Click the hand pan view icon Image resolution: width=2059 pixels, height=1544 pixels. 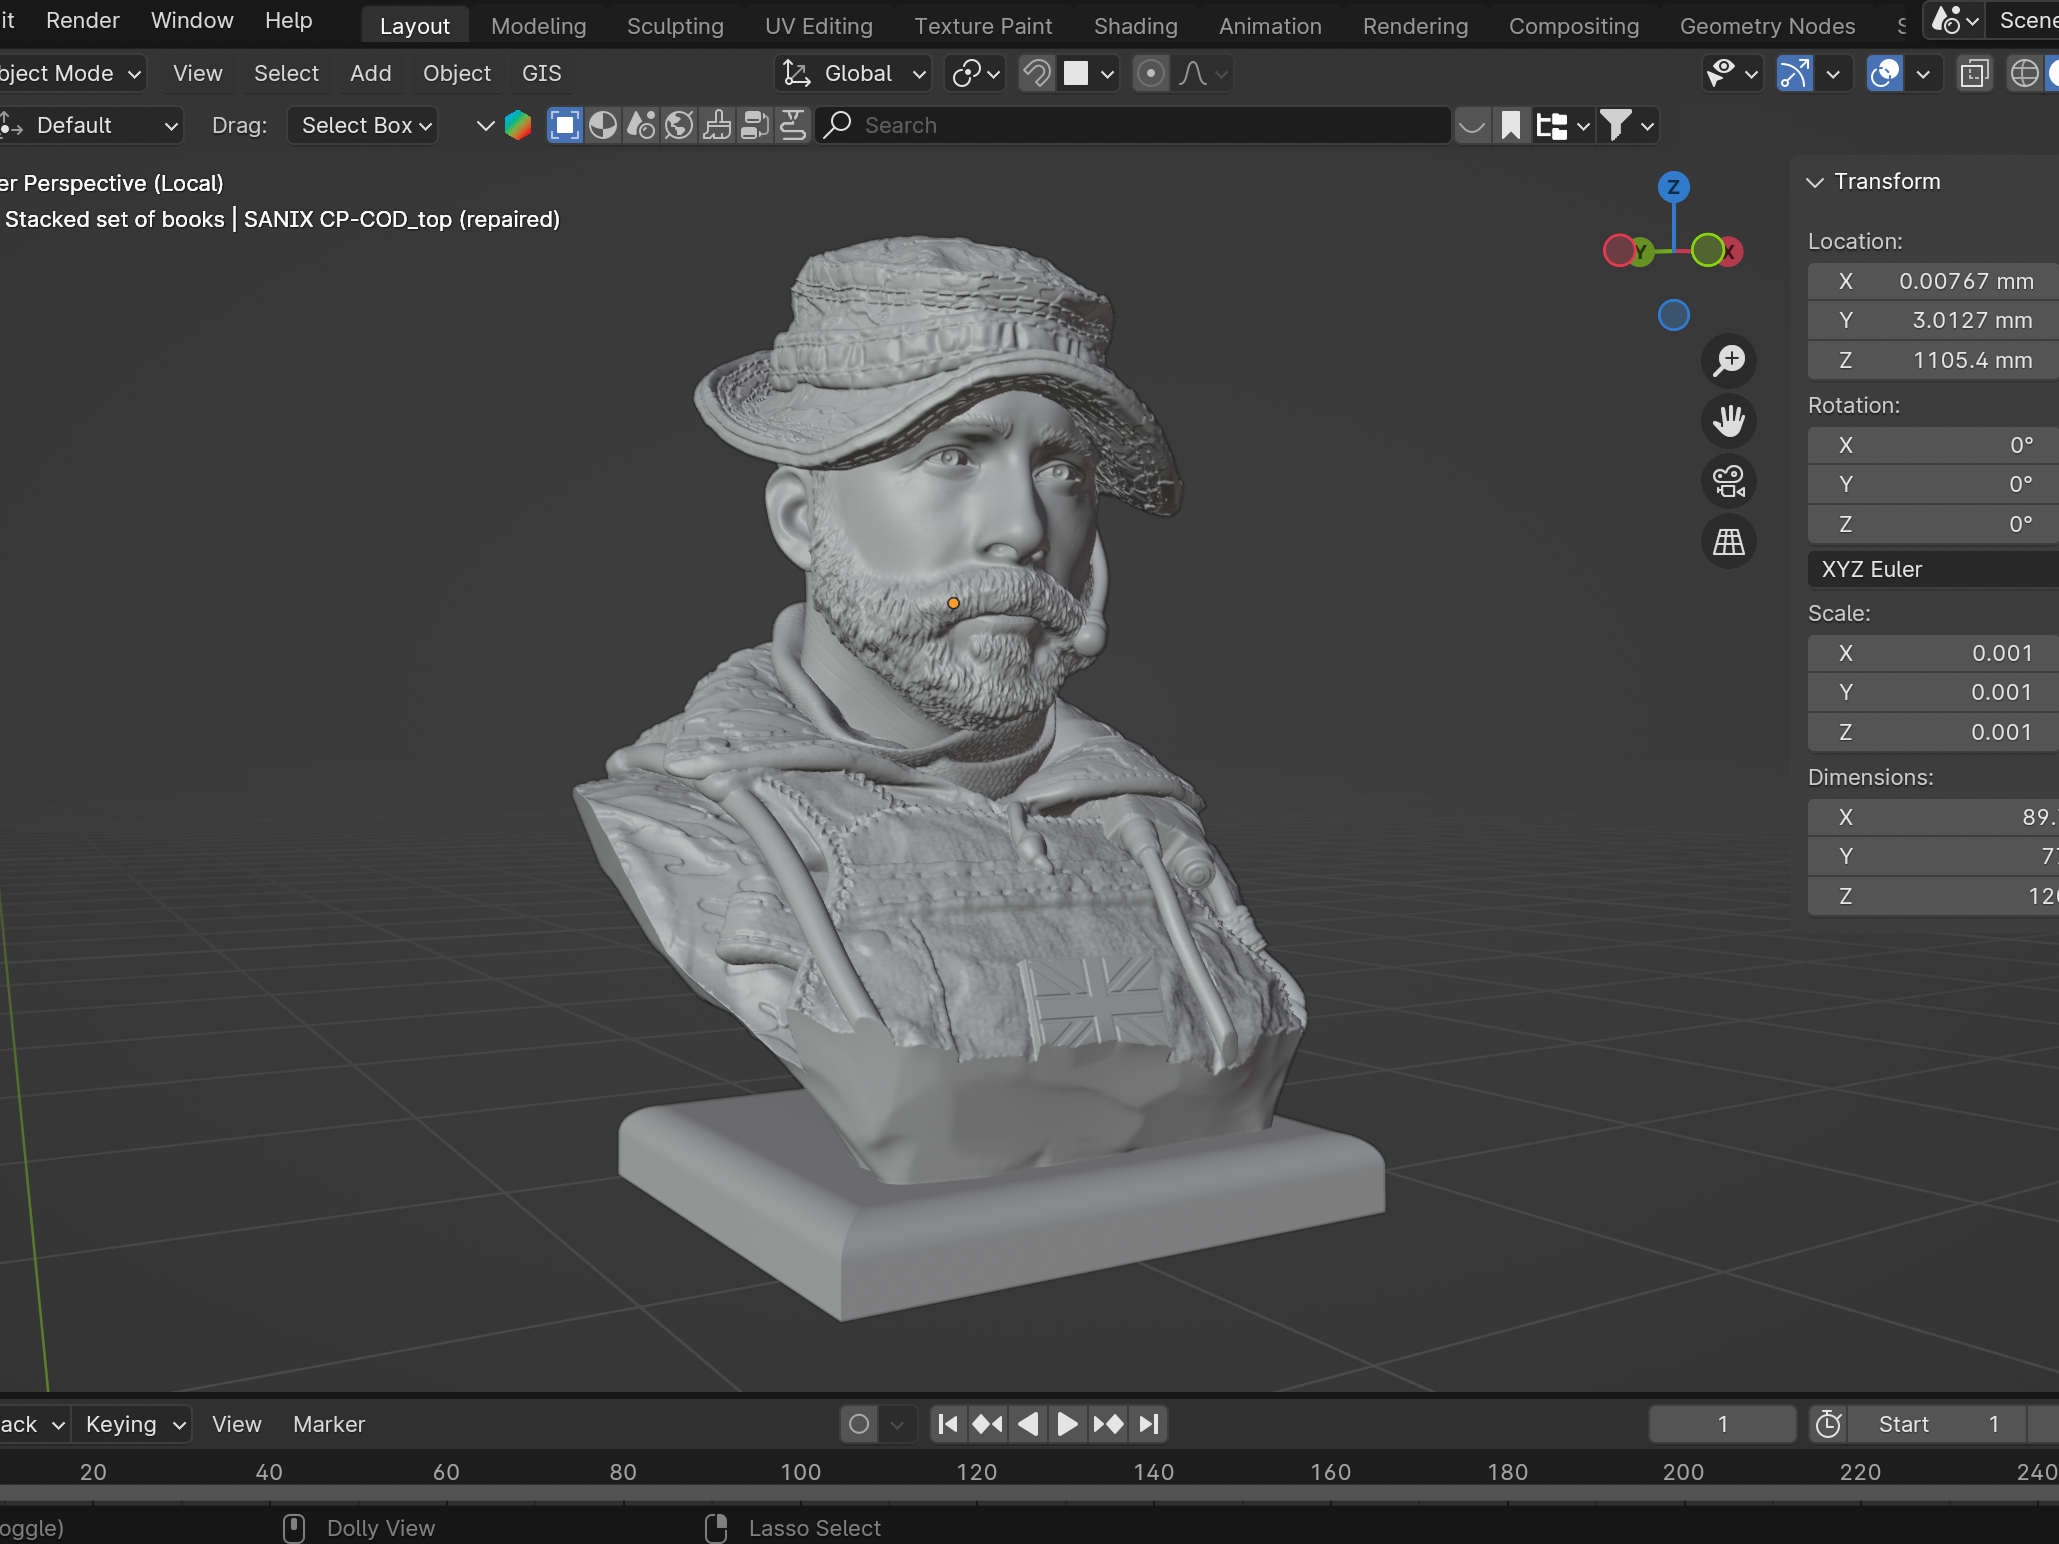1728,421
